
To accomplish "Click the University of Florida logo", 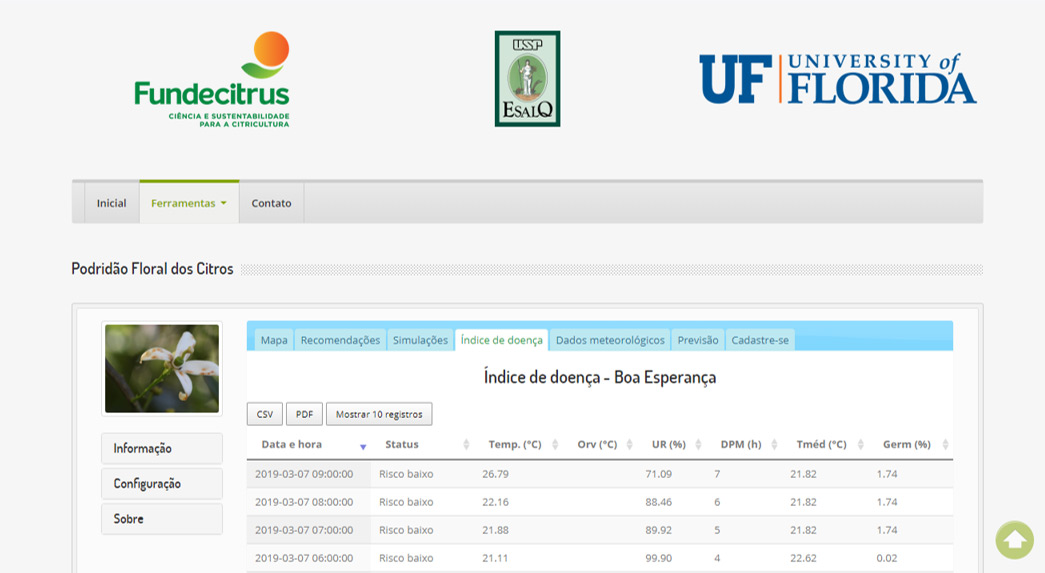I will click(x=838, y=79).
